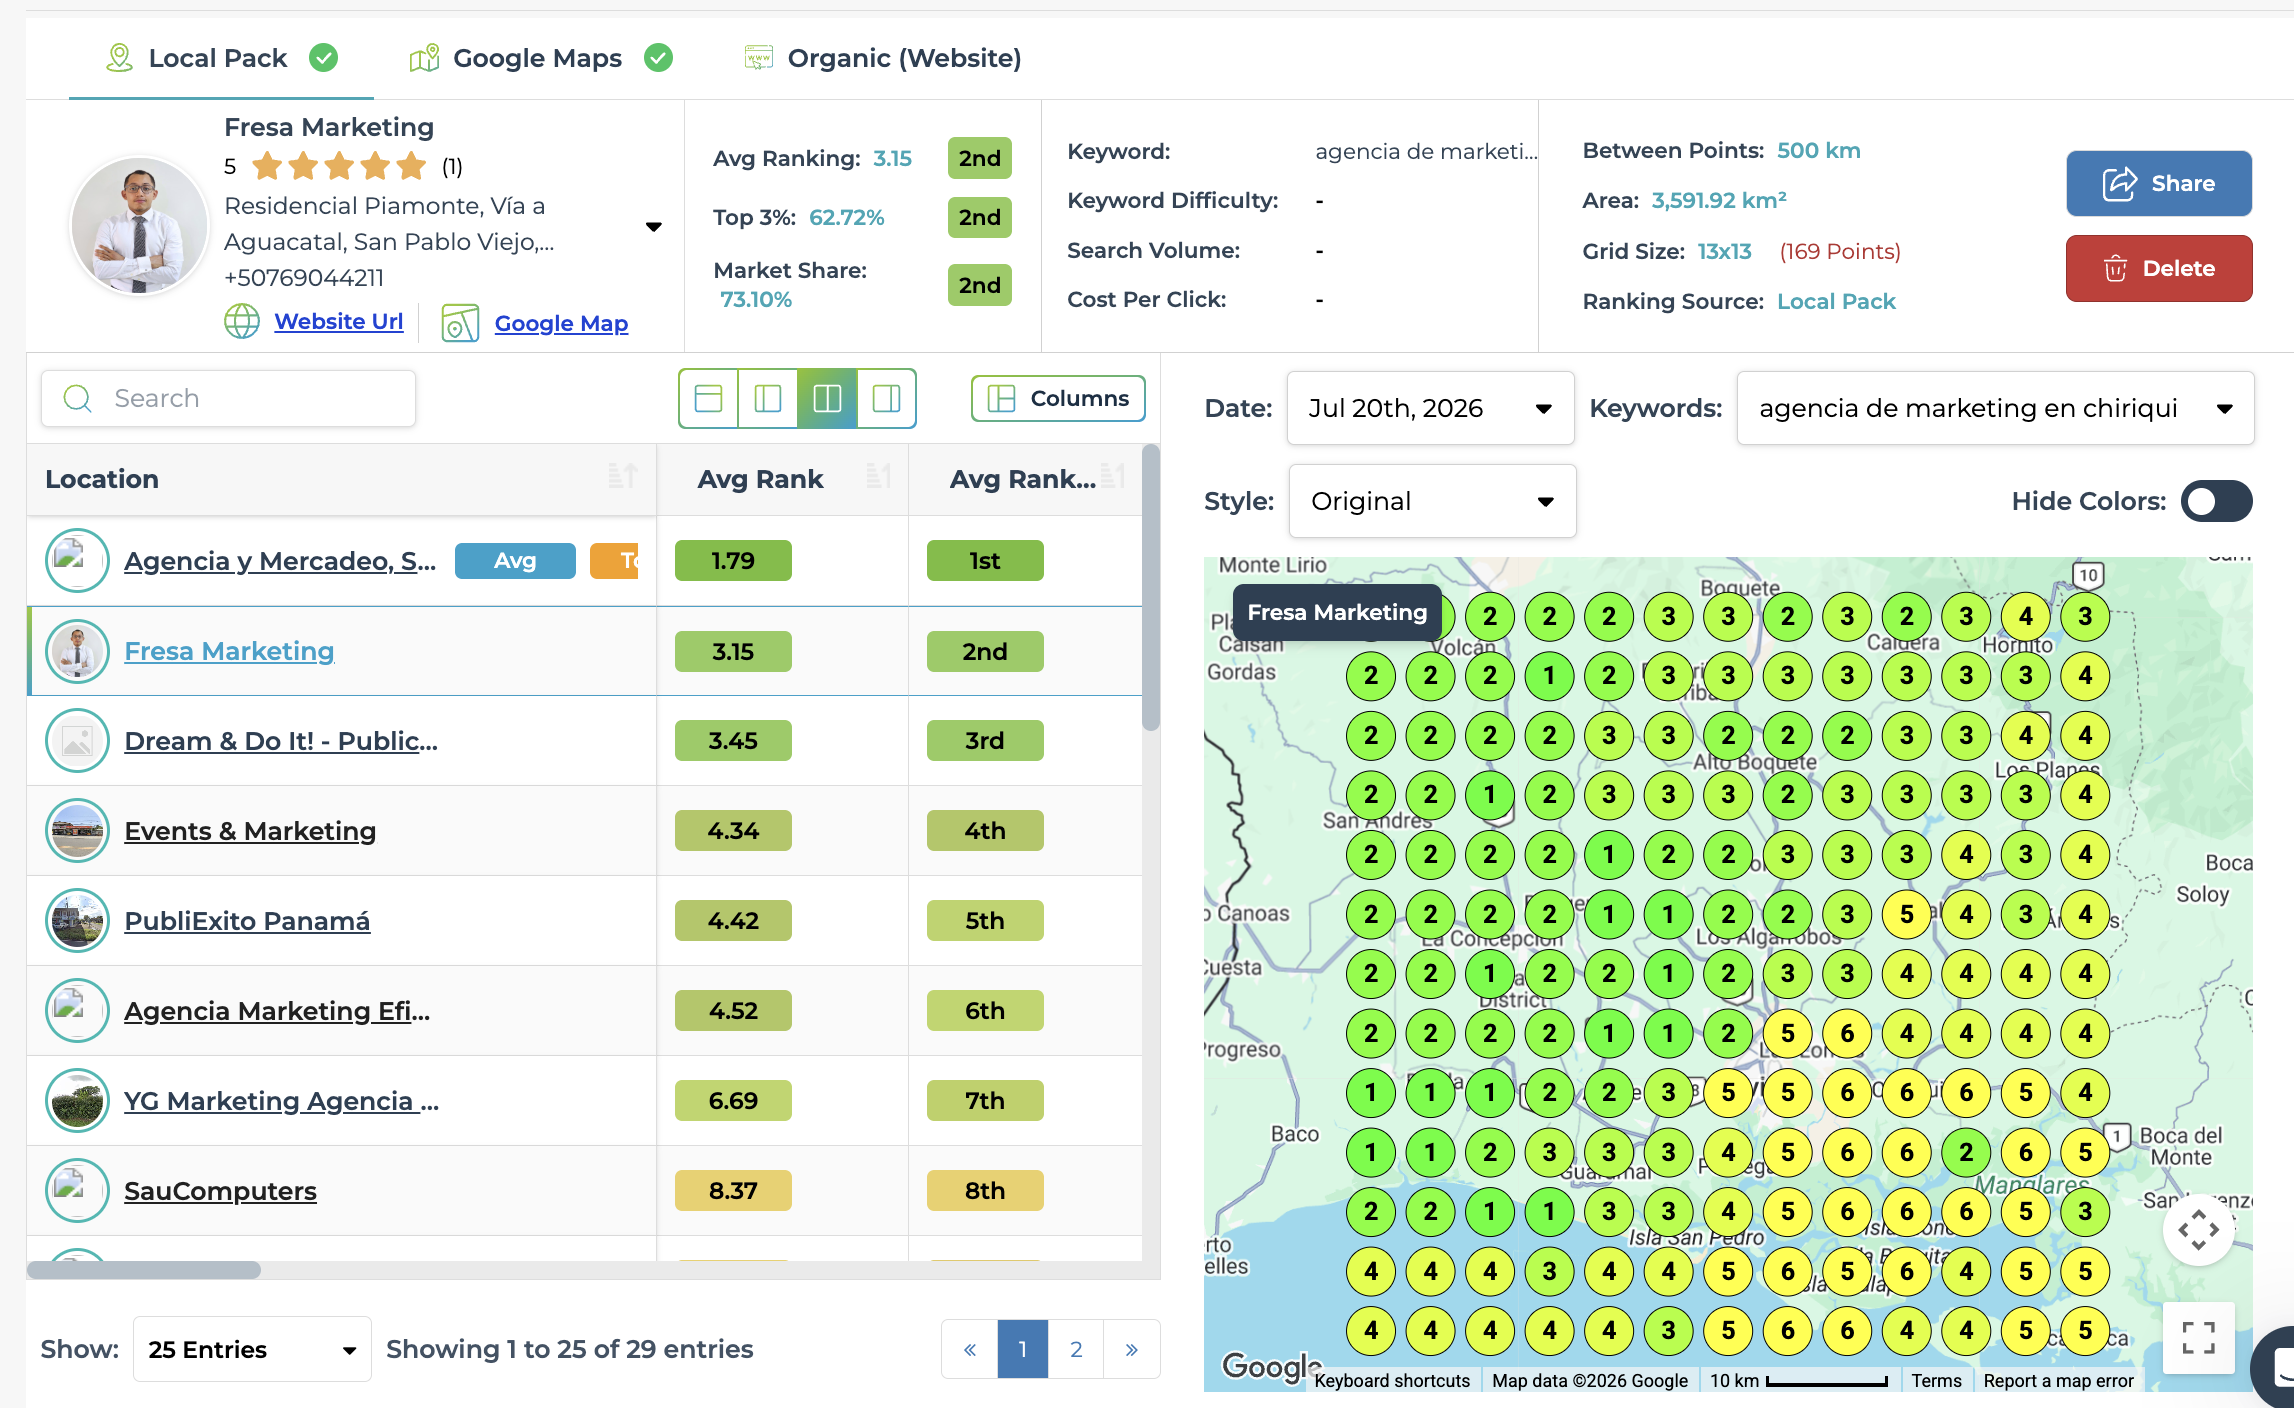The height and width of the screenshot is (1408, 2294).
Task: Click the green globe Website icon
Action: click(242, 321)
